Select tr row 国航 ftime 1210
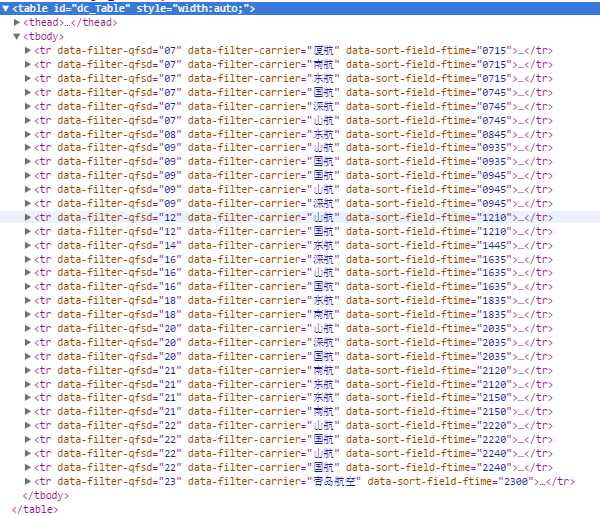600x516 pixels. click(293, 231)
